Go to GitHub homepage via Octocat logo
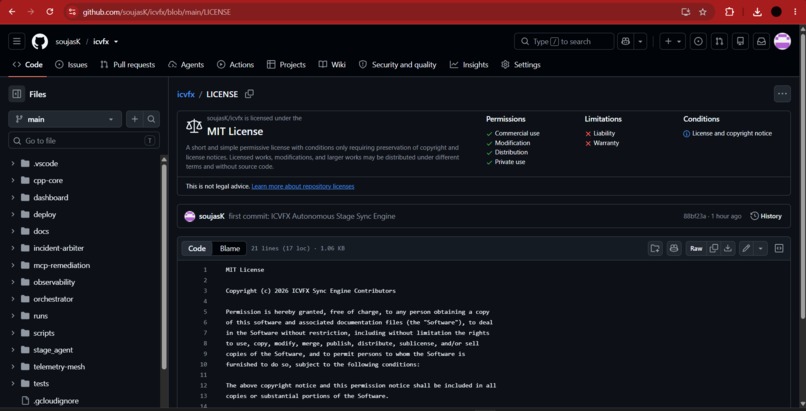 (x=40, y=42)
